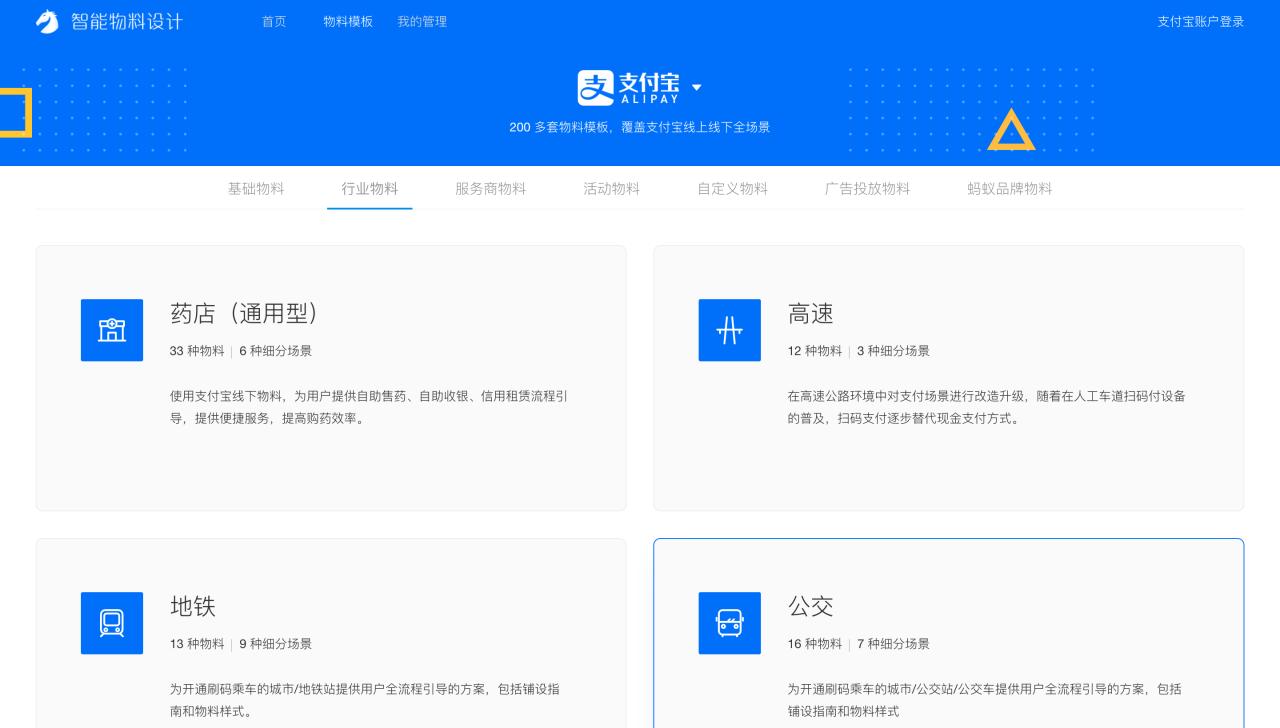The image size is (1280, 728).
Task: Open the 公交 bus category icon
Action: (730, 623)
